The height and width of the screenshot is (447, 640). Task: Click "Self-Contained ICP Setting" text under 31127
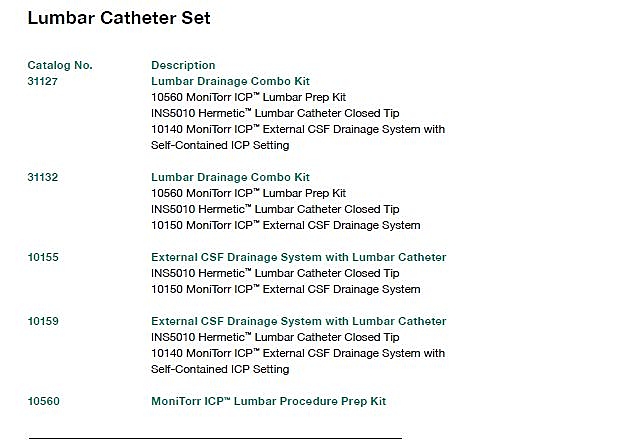pos(220,145)
